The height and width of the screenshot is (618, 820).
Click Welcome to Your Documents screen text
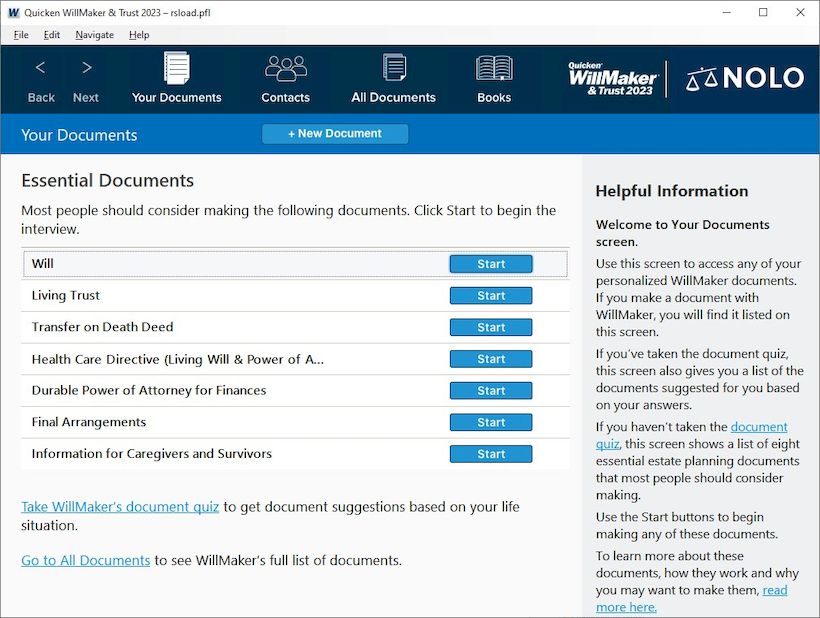[x=682, y=233]
